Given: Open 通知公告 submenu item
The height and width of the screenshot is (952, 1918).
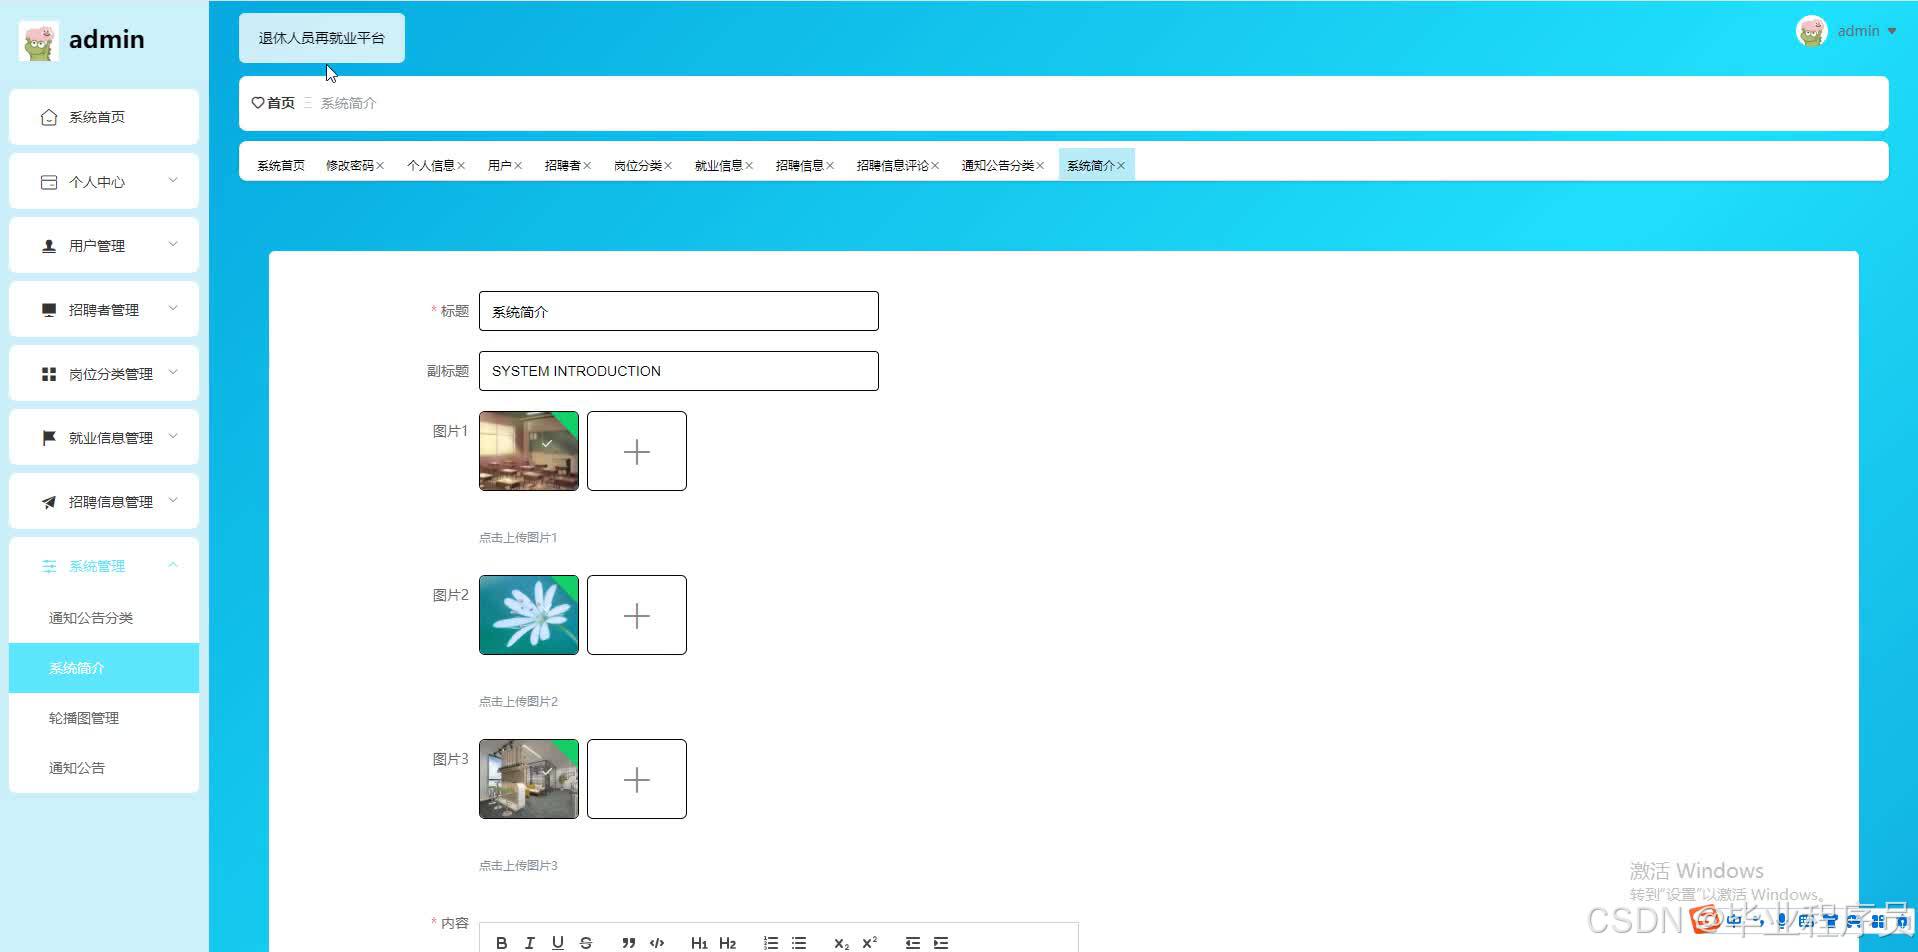Looking at the screenshot, I should pos(104,768).
